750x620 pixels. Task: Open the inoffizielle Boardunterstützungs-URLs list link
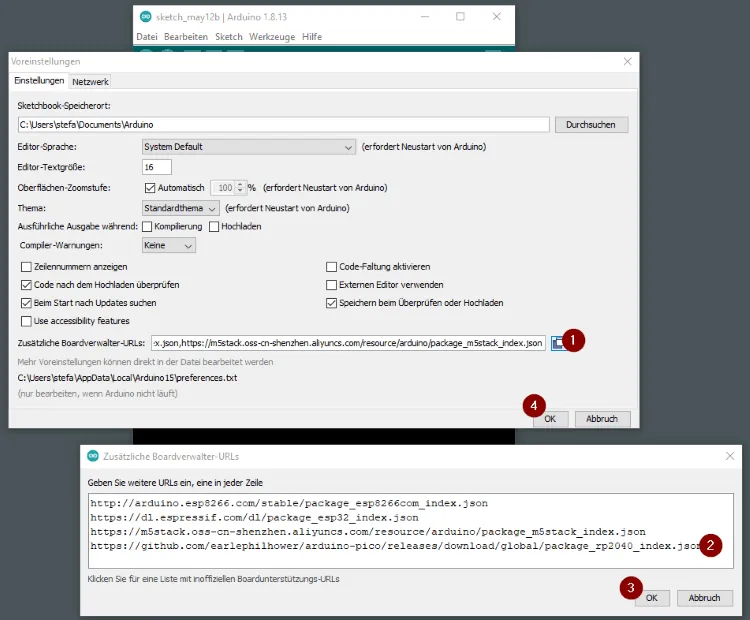tap(213, 579)
